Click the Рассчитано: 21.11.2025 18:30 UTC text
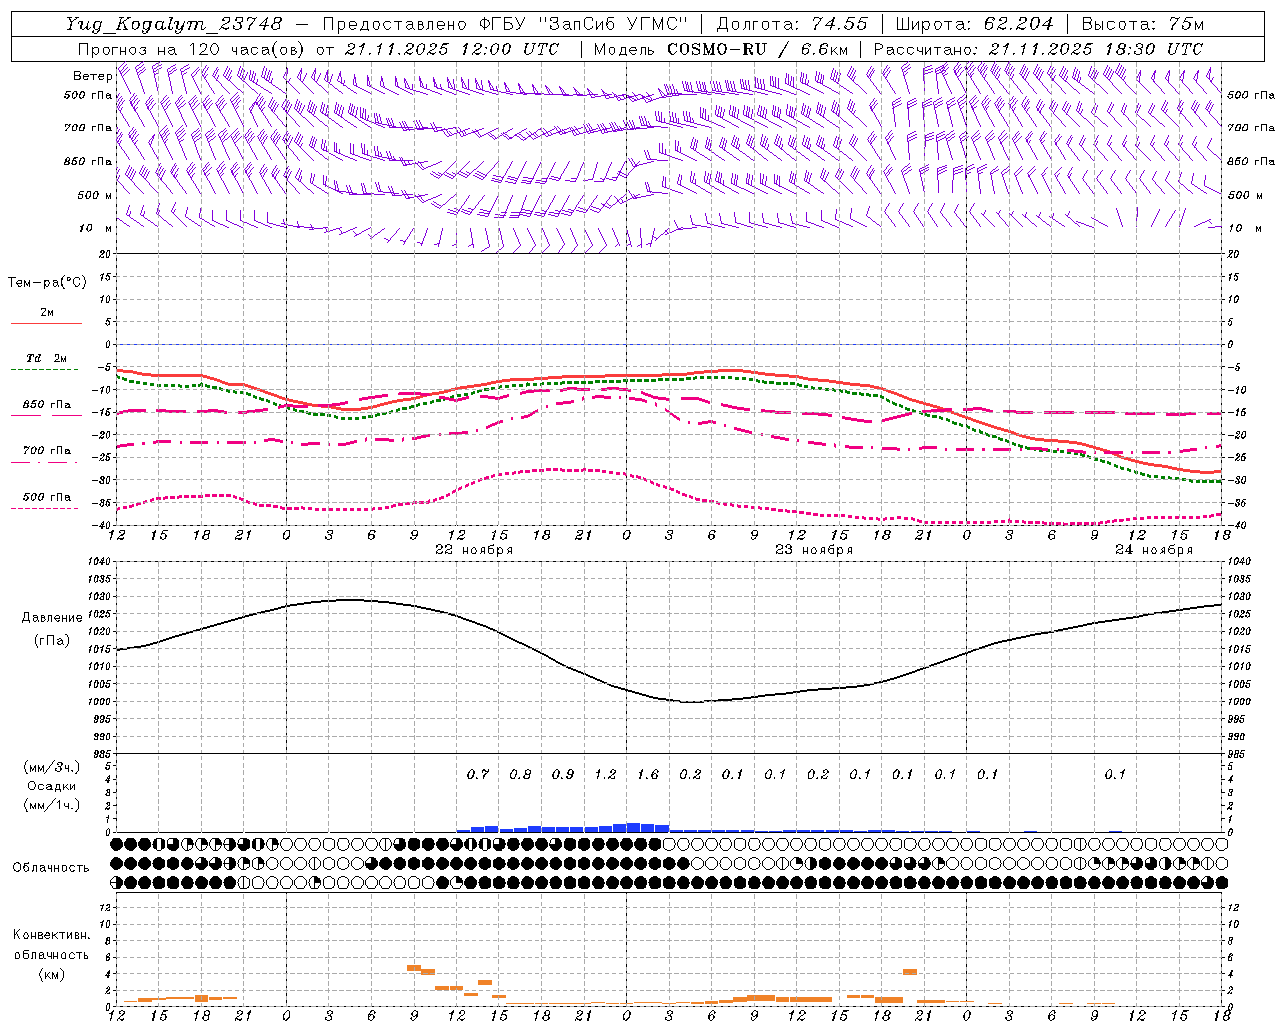The height and width of the screenshot is (1024, 1280). [1038, 49]
